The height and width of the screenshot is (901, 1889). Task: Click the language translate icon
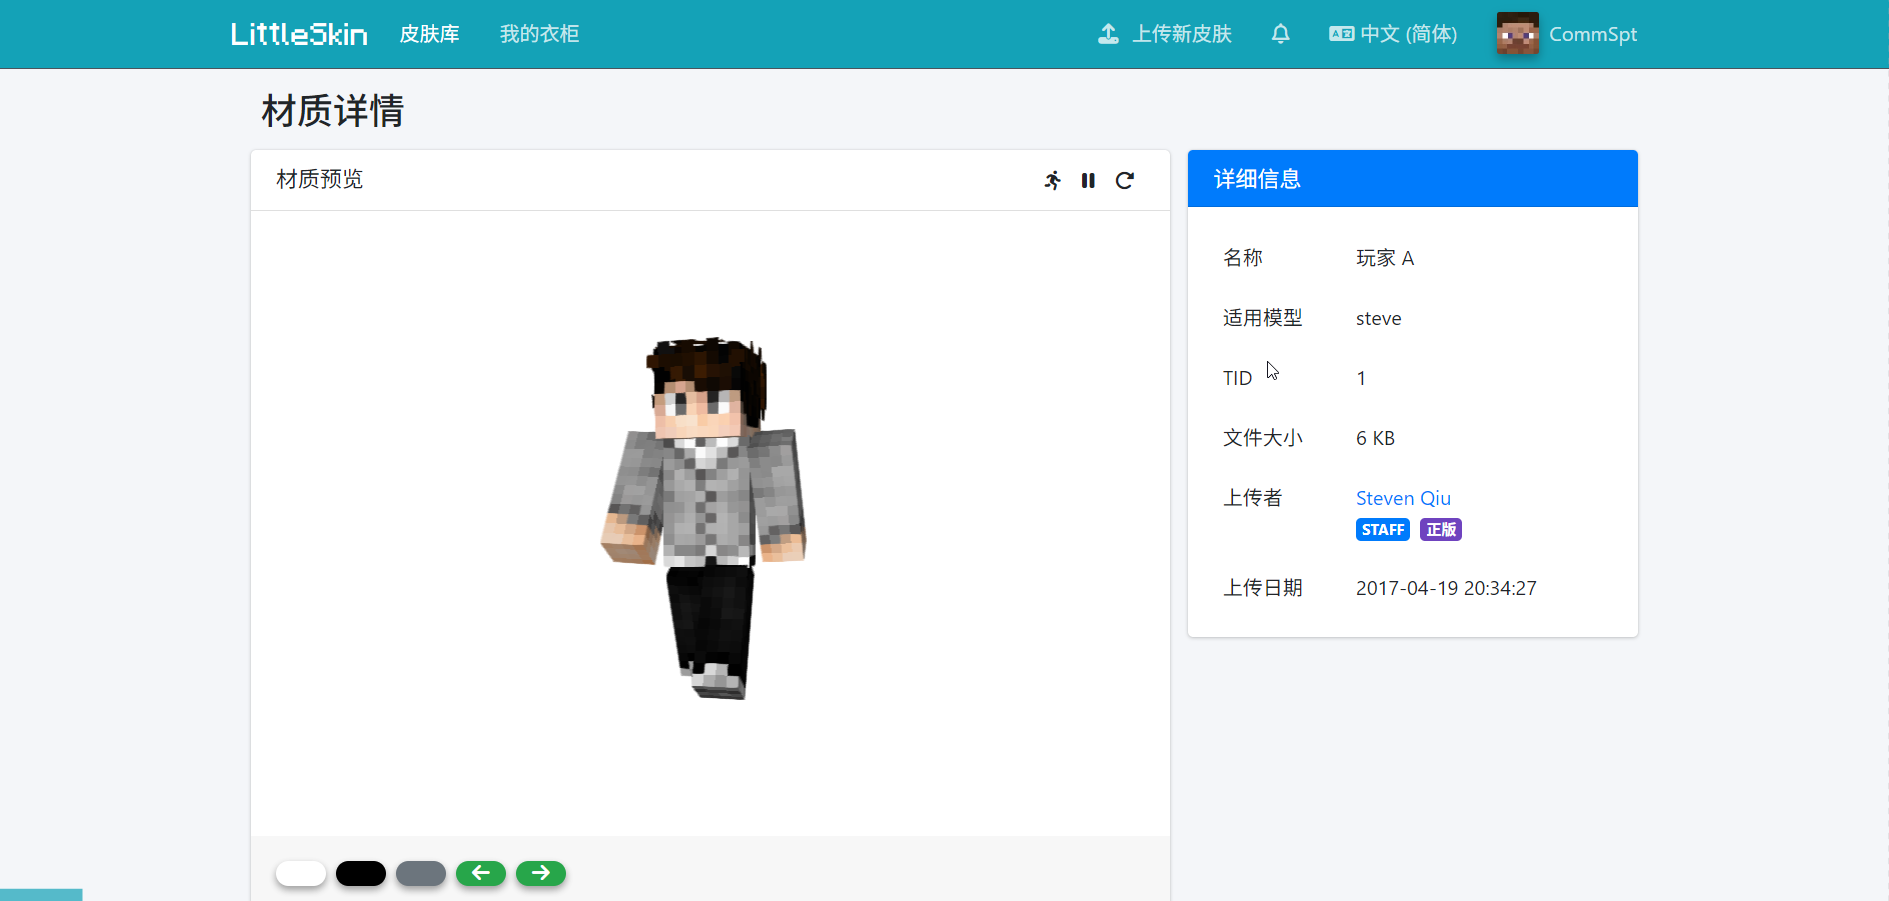coord(1341,34)
